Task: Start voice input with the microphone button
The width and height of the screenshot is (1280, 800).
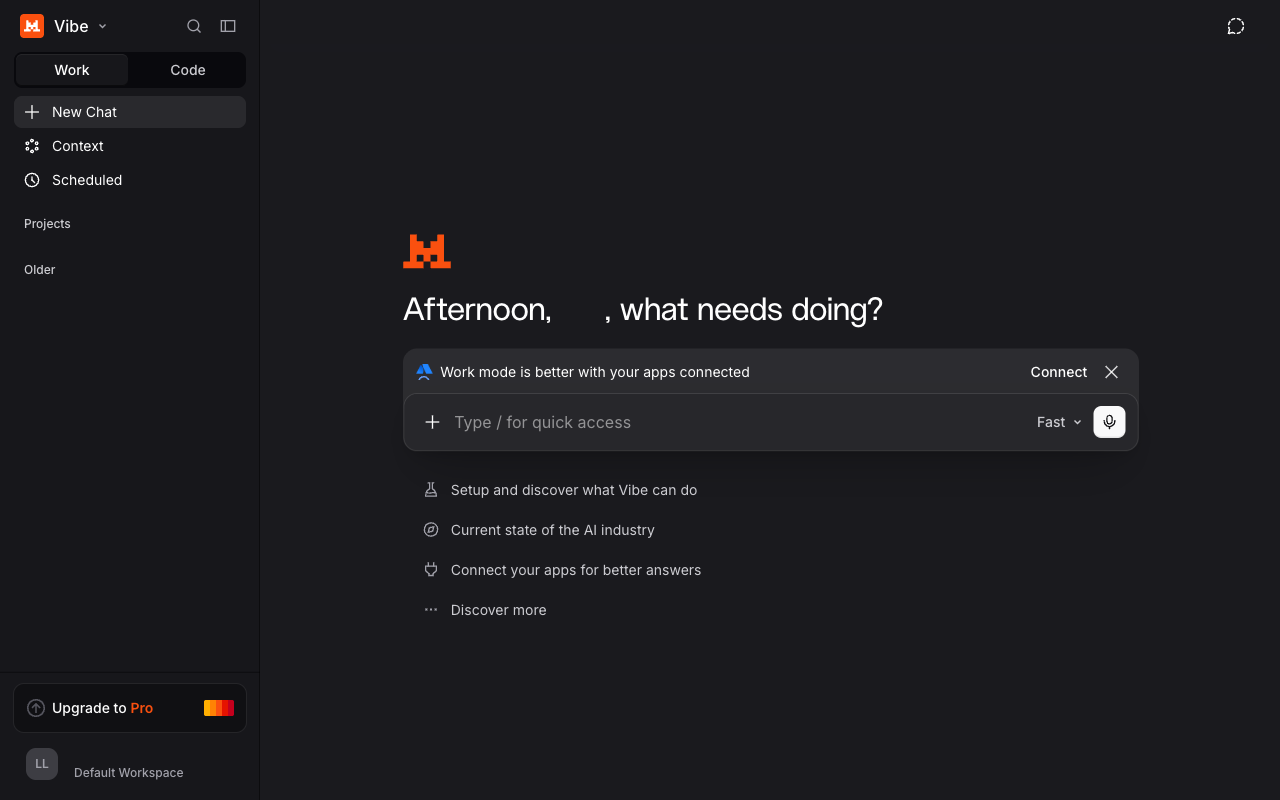Action: pos(1109,422)
